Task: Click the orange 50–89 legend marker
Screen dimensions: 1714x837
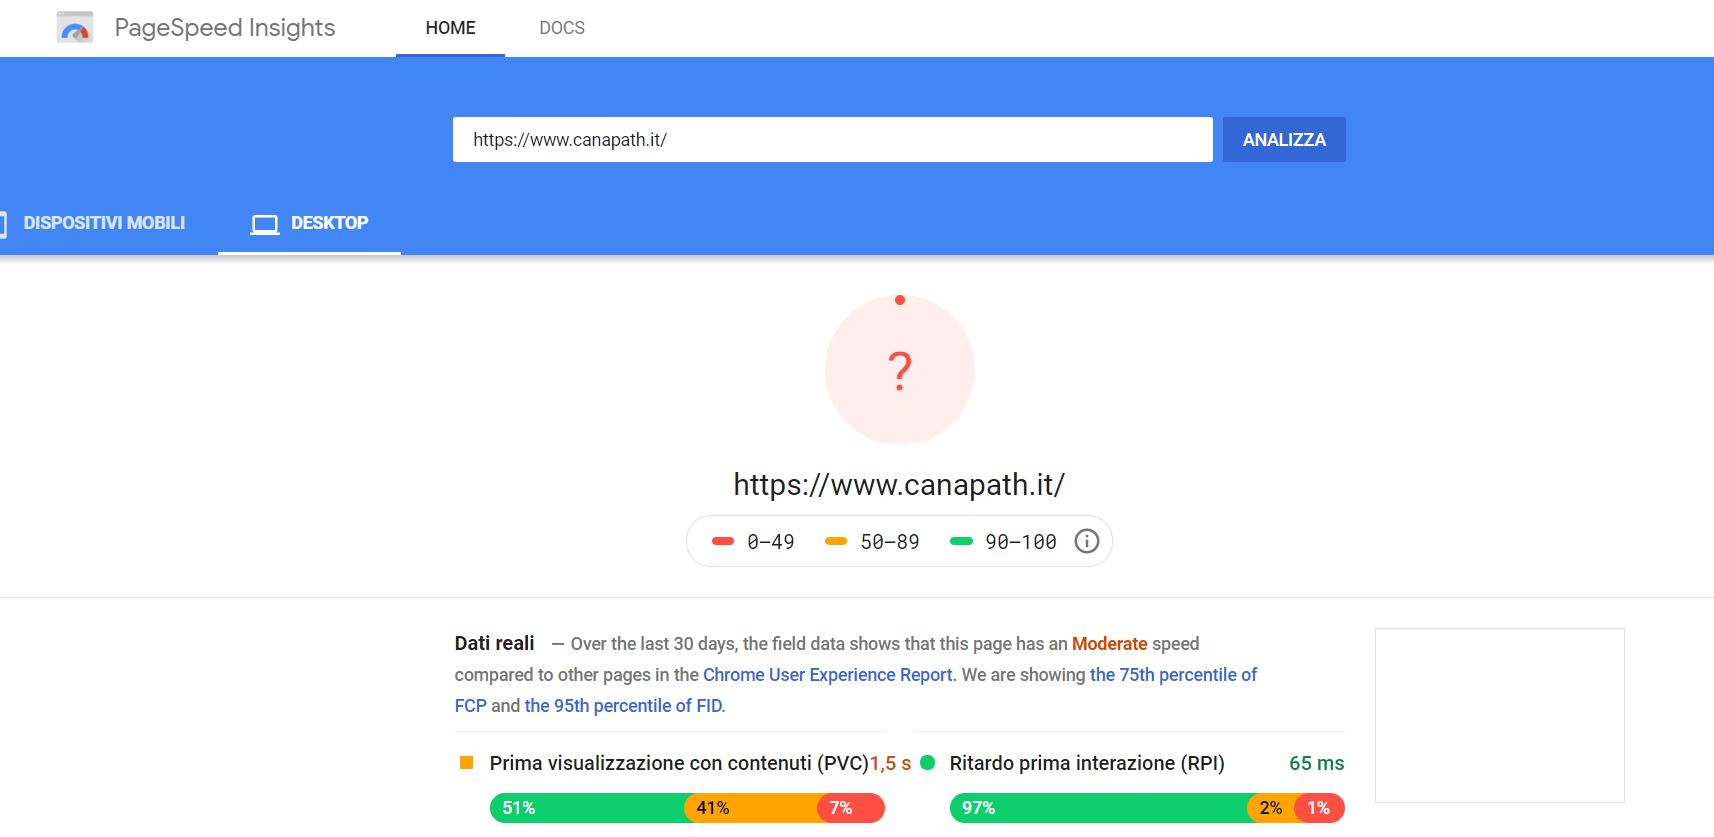Action: pos(836,541)
